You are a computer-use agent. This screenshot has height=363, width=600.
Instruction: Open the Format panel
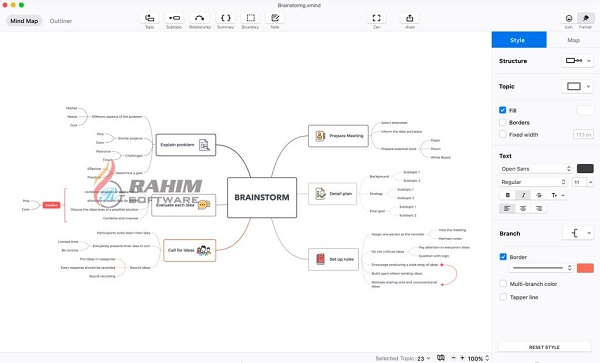pyautogui.click(x=585, y=18)
